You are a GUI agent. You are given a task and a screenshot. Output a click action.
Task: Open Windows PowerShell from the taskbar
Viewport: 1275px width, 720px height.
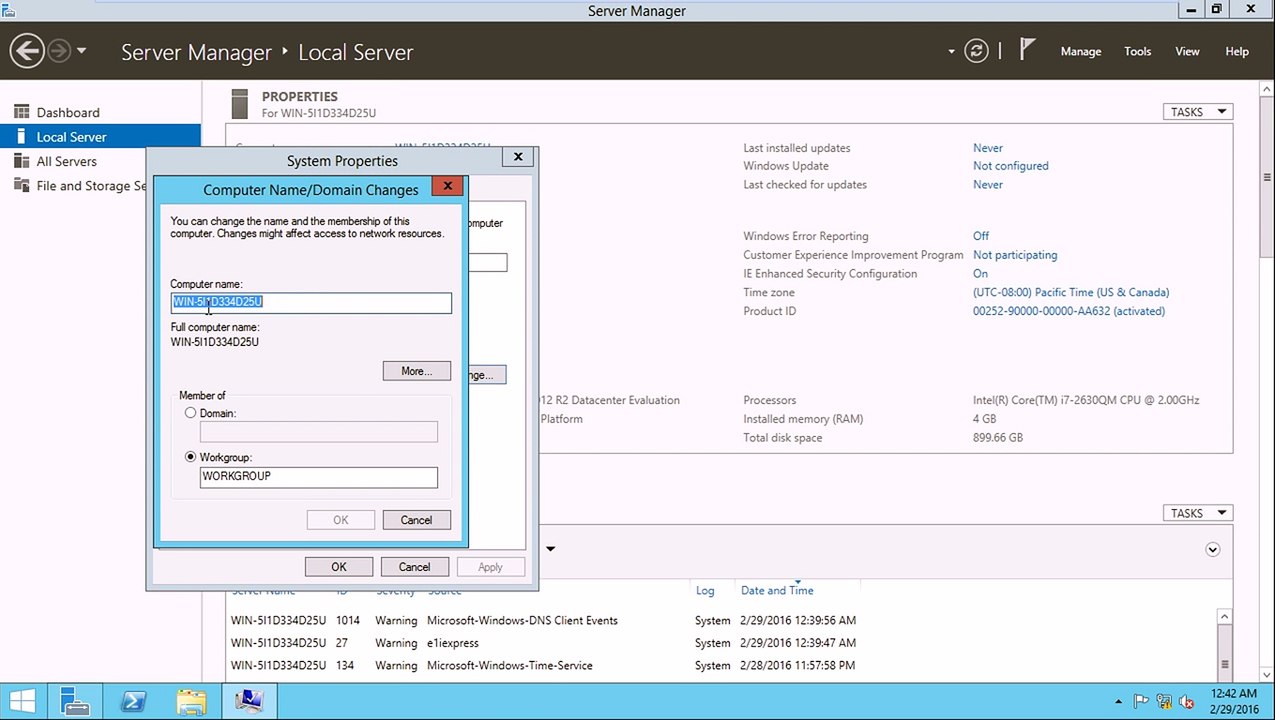[133, 701]
